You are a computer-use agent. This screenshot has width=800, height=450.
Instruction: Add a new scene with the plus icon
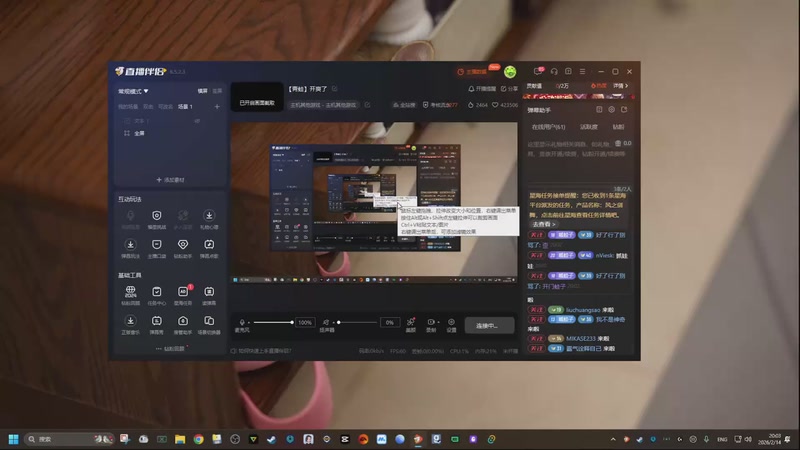(x=217, y=107)
